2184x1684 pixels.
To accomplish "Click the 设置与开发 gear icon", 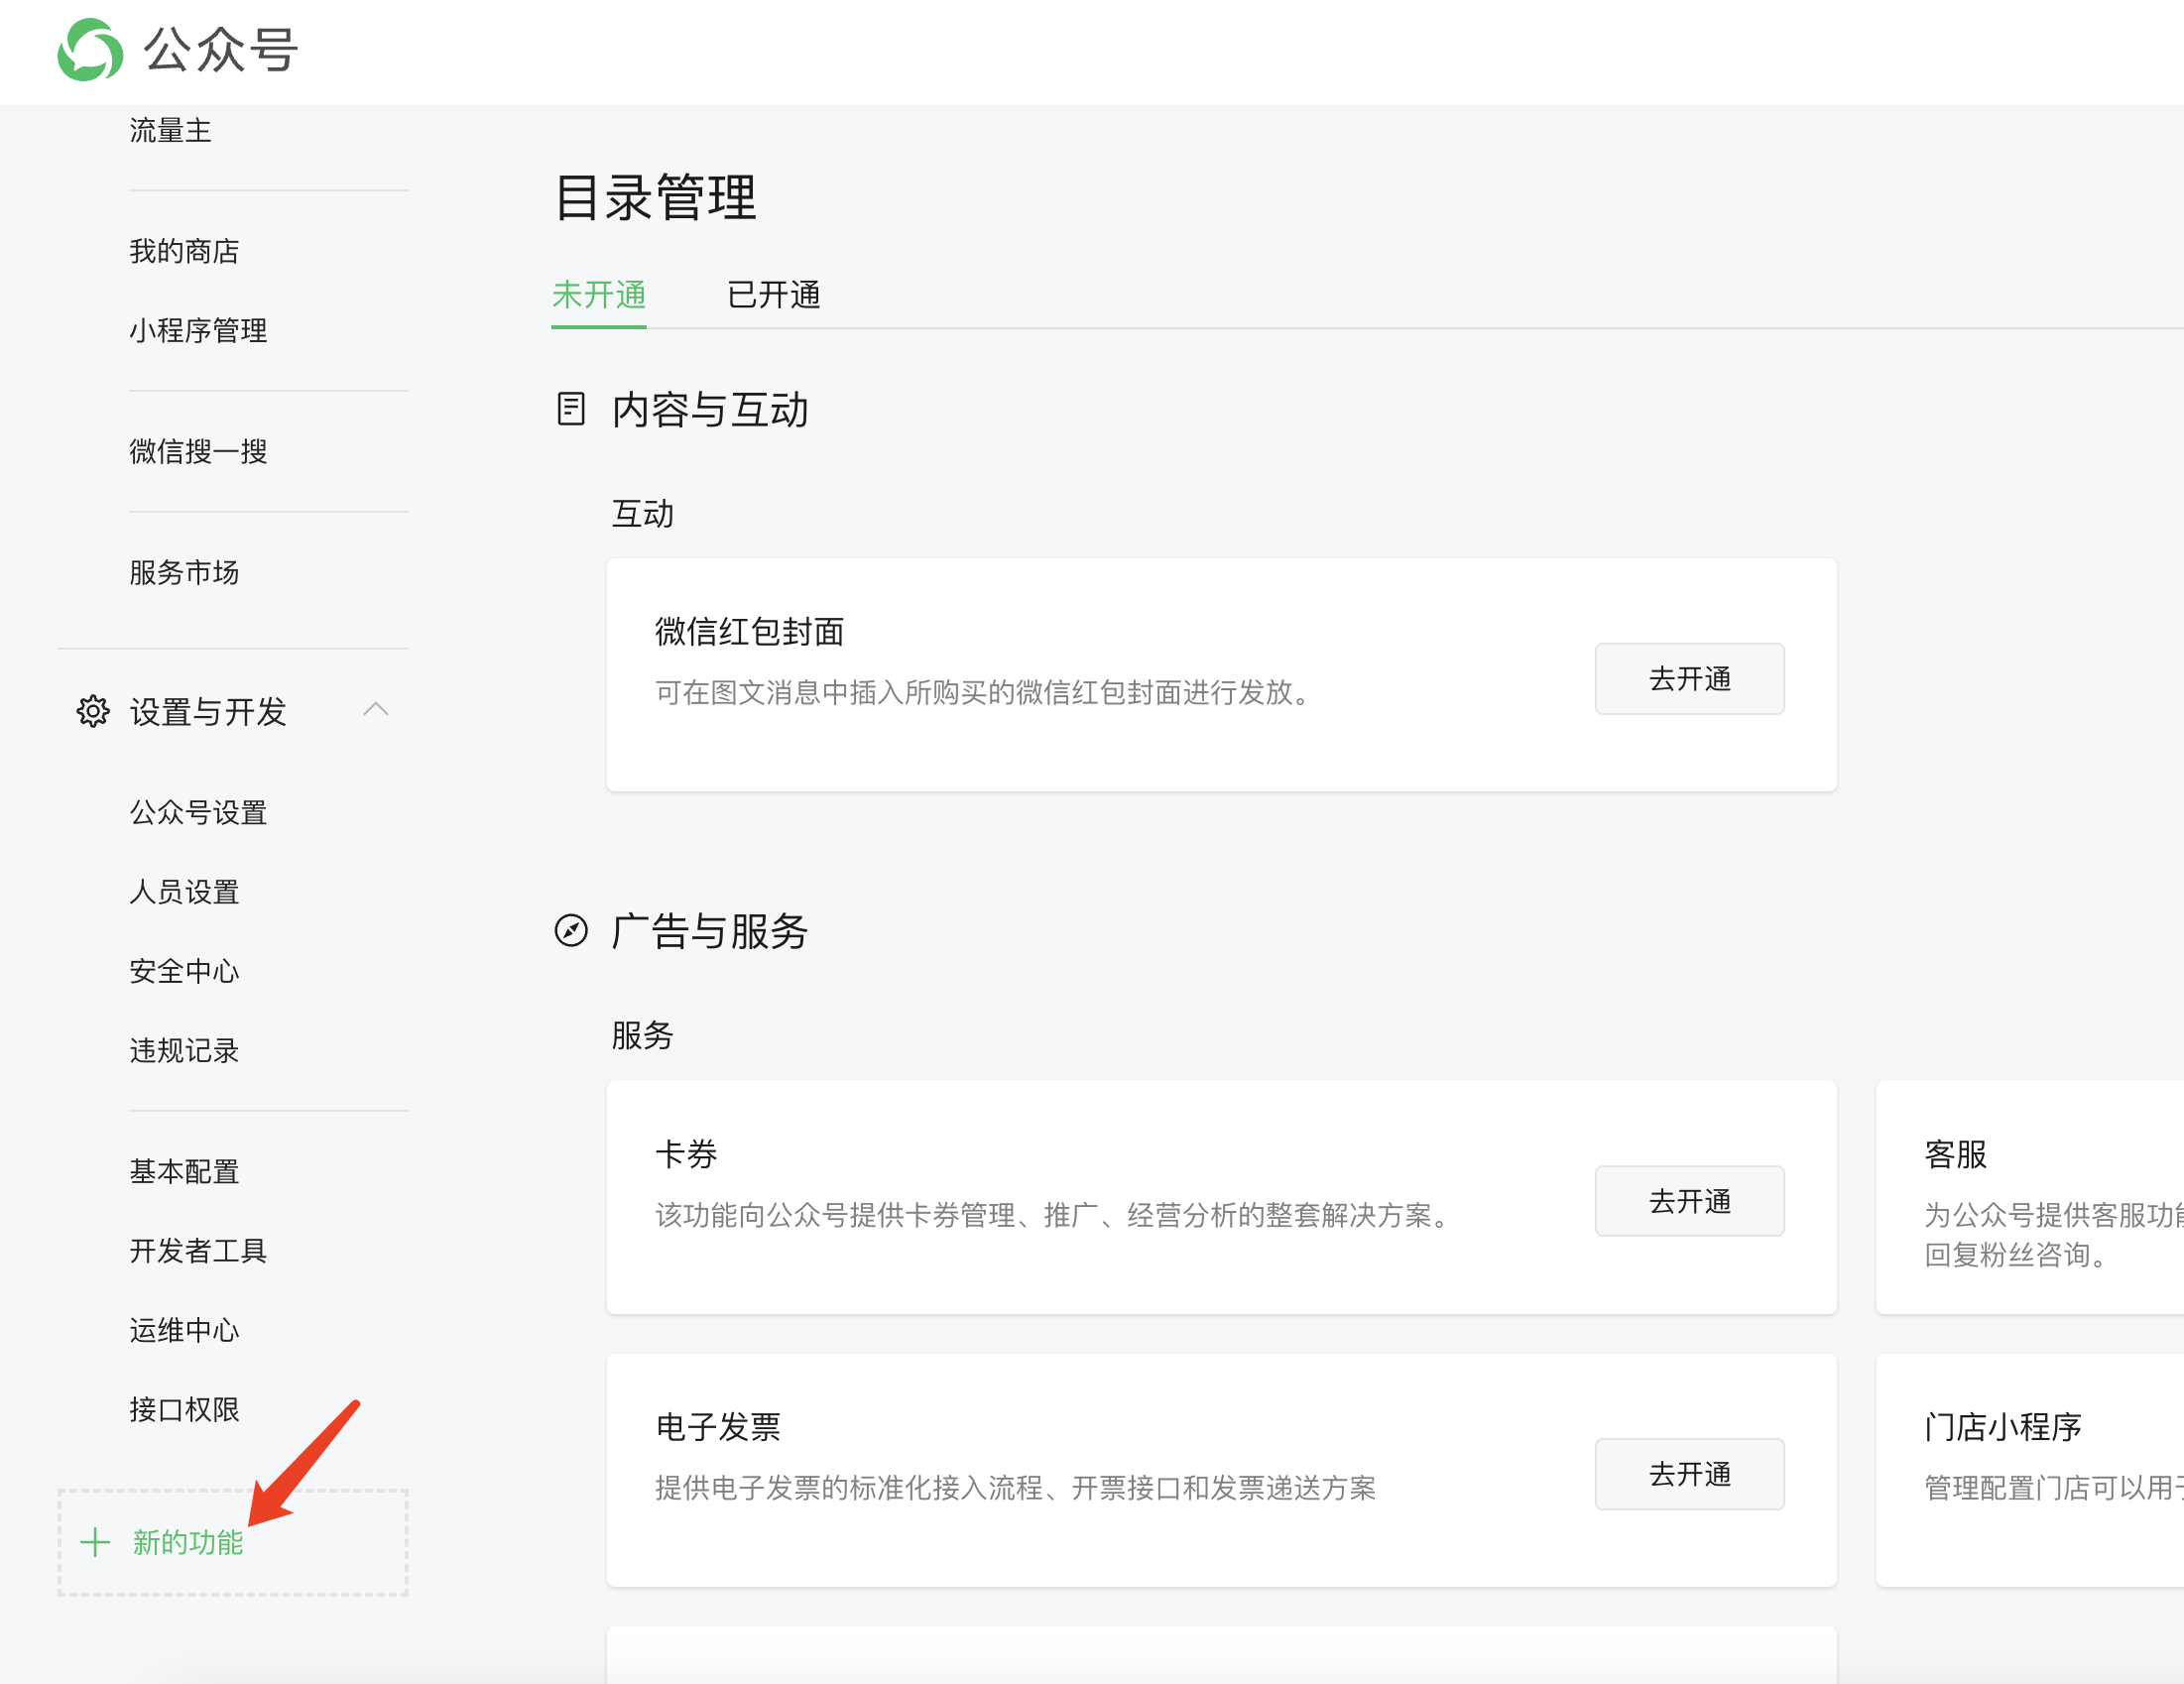I will click(x=93, y=711).
